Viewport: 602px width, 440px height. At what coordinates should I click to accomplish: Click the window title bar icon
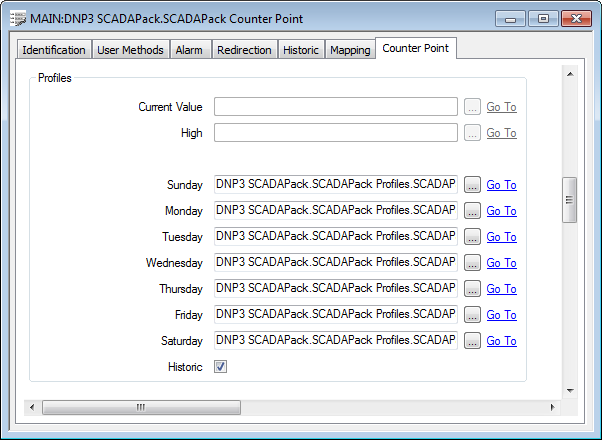point(18,19)
